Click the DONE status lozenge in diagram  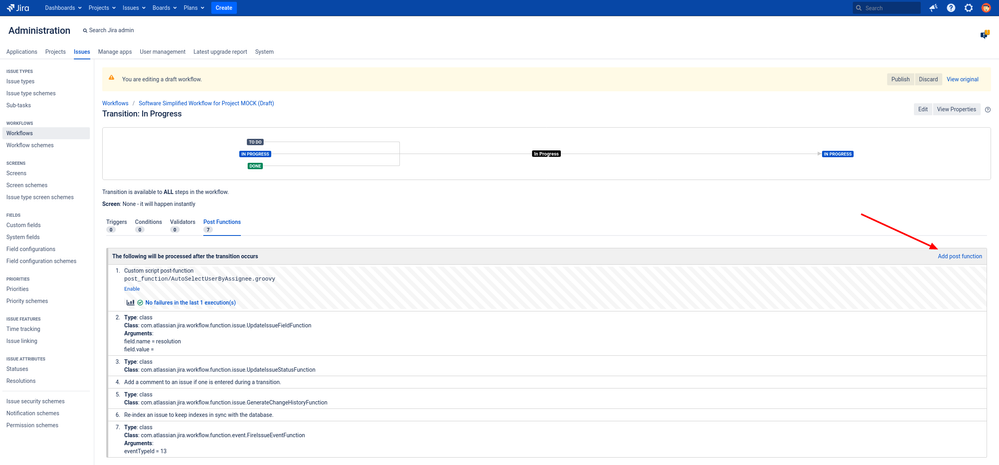(x=255, y=166)
